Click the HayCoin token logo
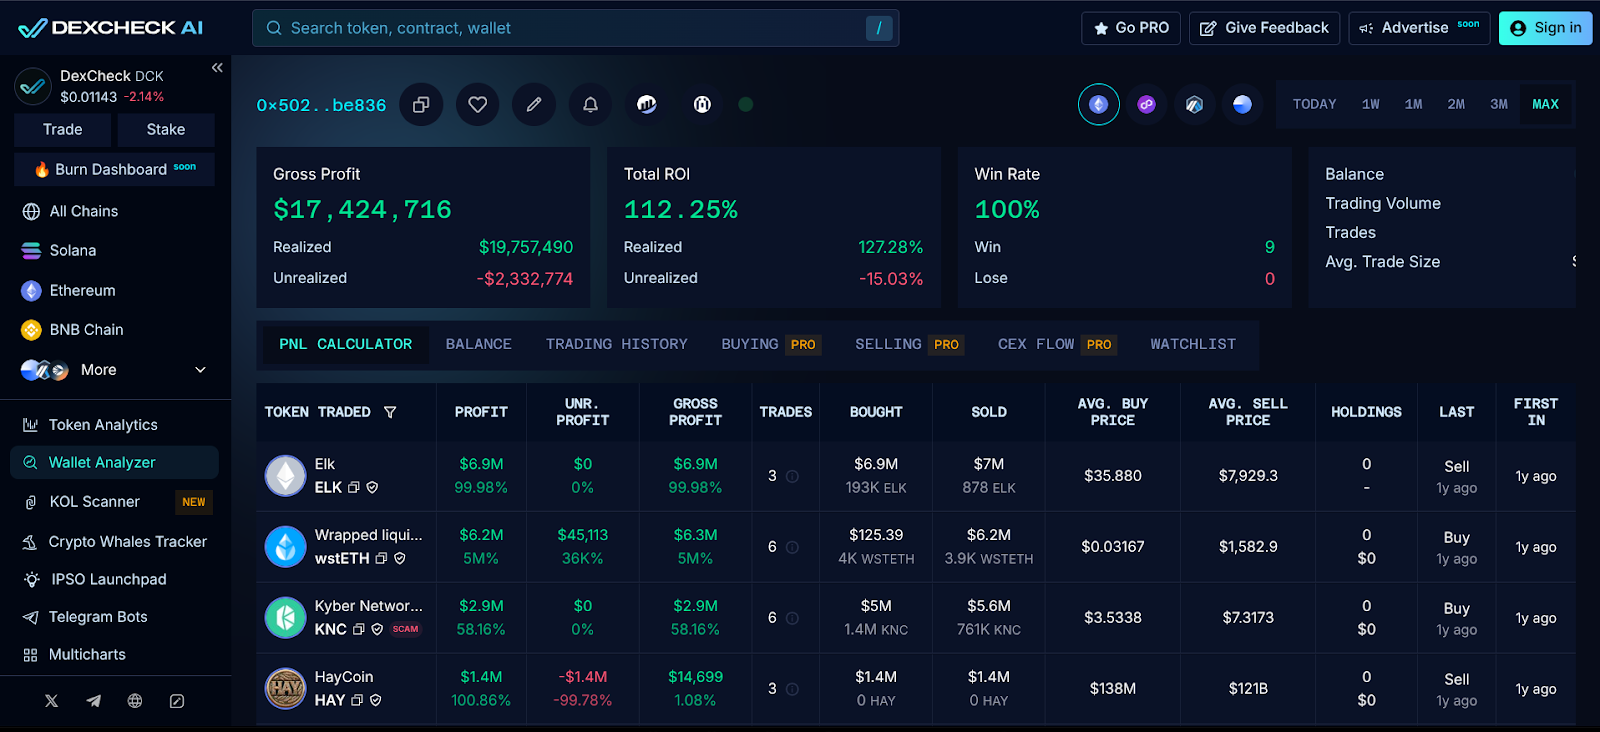The height and width of the screenshot is (732, 1600). point(285,689)
